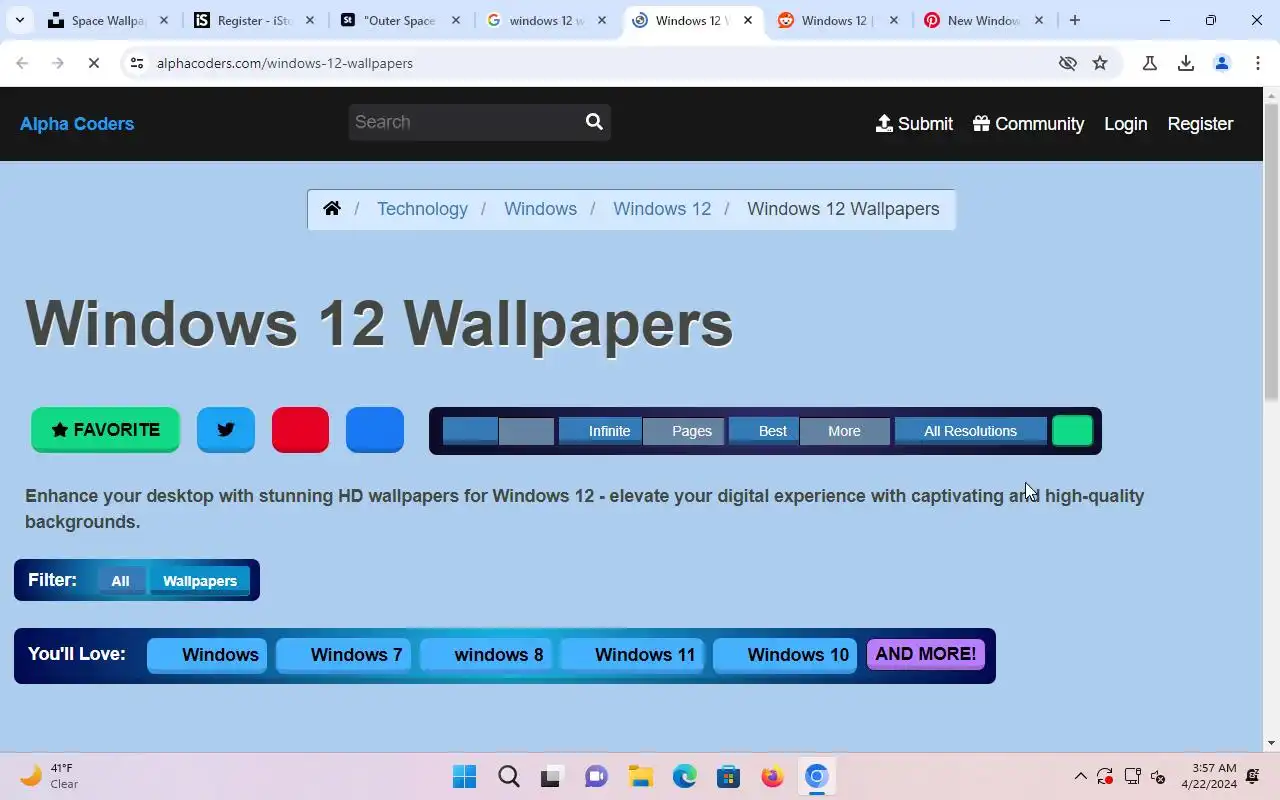Share page via the Twitter bird button
Viewport: 1280px width, 800px height.
pyautogui.click(x=226, y=430)
